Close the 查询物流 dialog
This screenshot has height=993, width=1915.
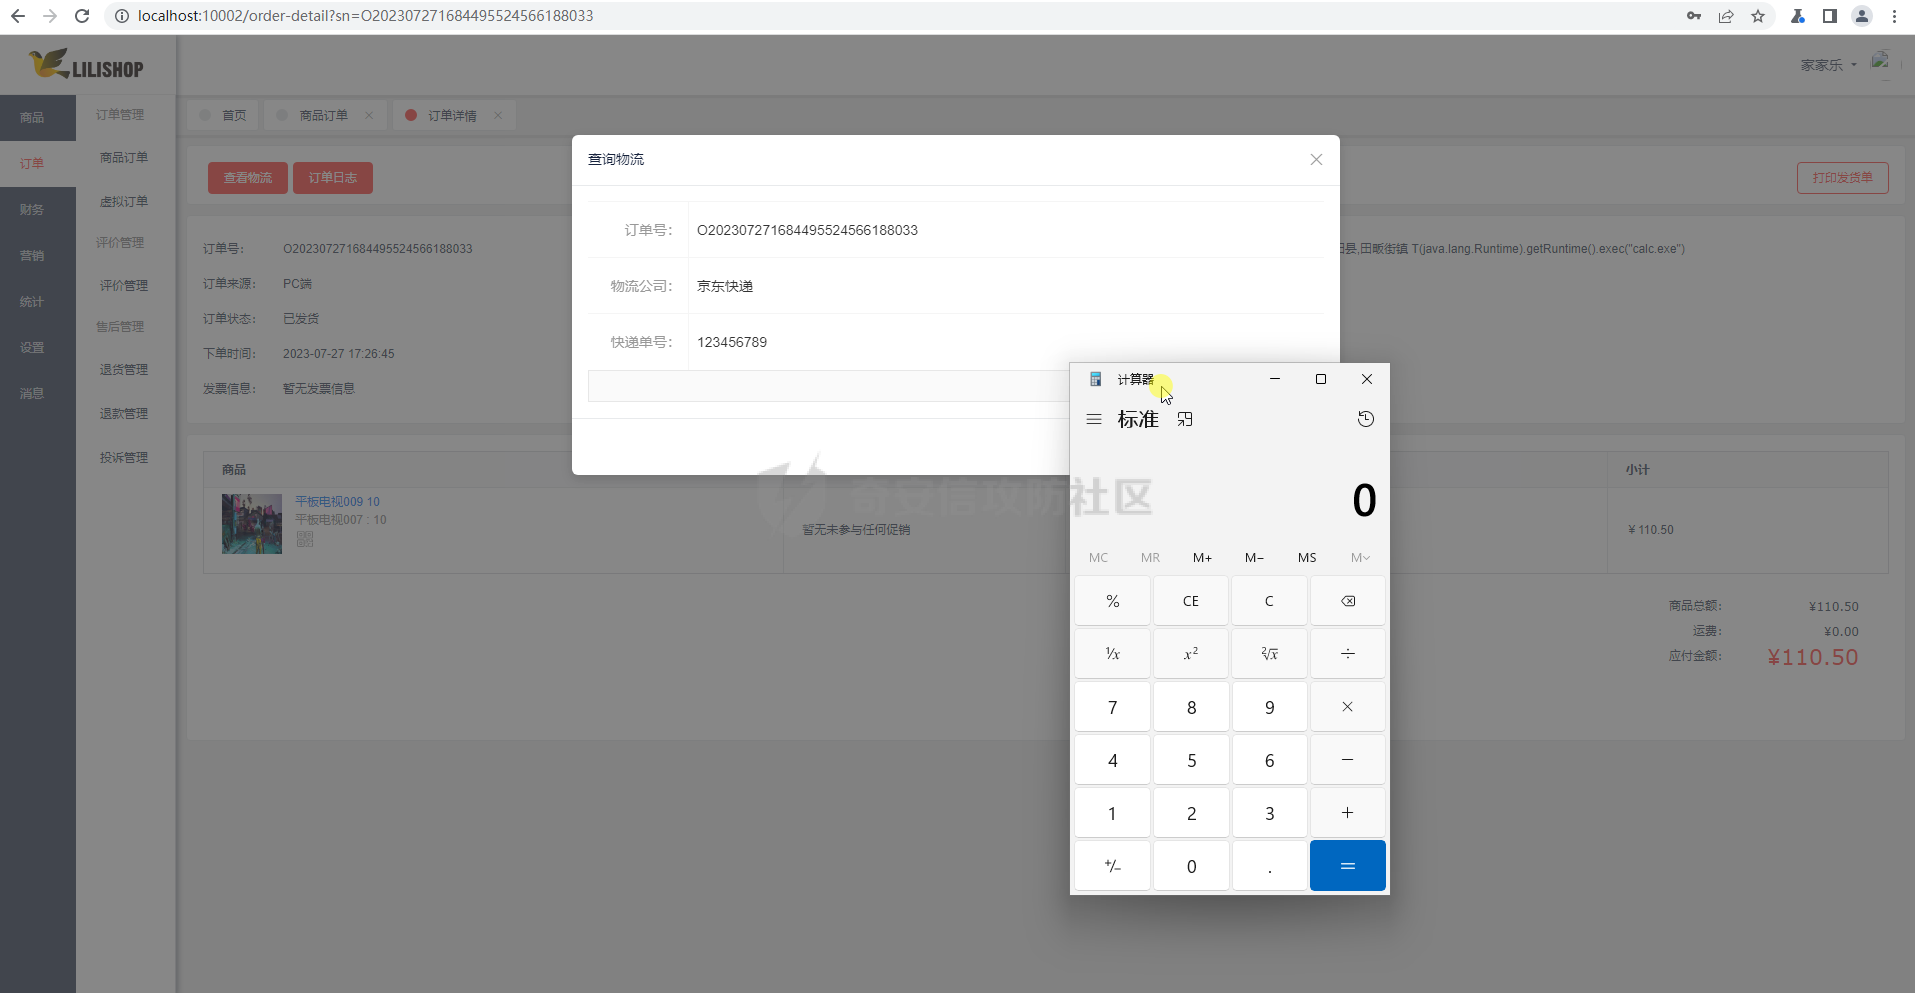click(1316, 160)
